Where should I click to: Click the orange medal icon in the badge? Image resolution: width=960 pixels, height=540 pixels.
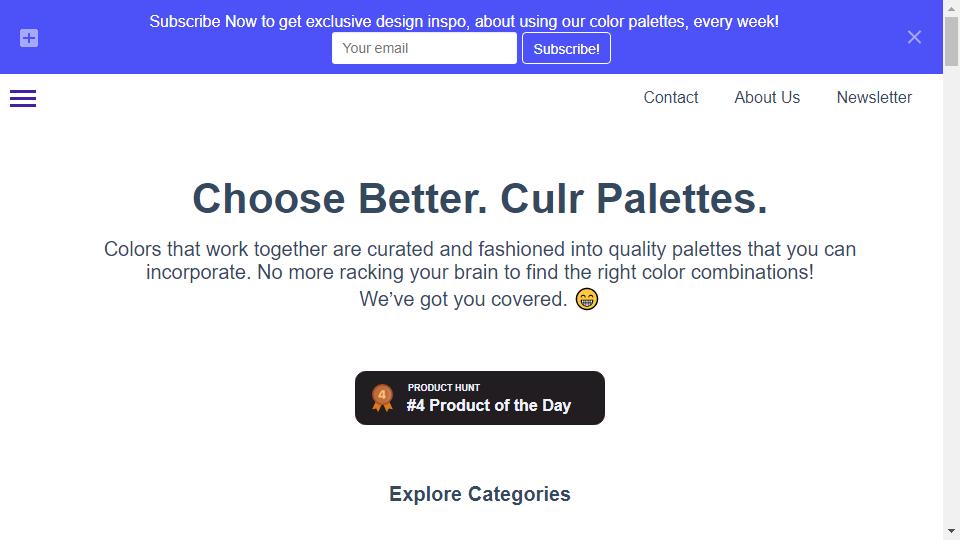tap(382, 398)
